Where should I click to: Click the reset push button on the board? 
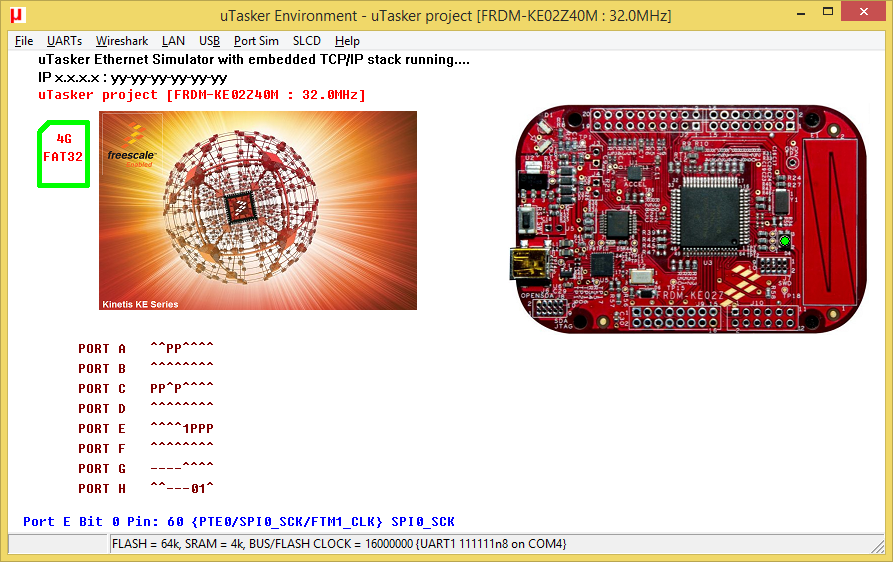[527, 220]
